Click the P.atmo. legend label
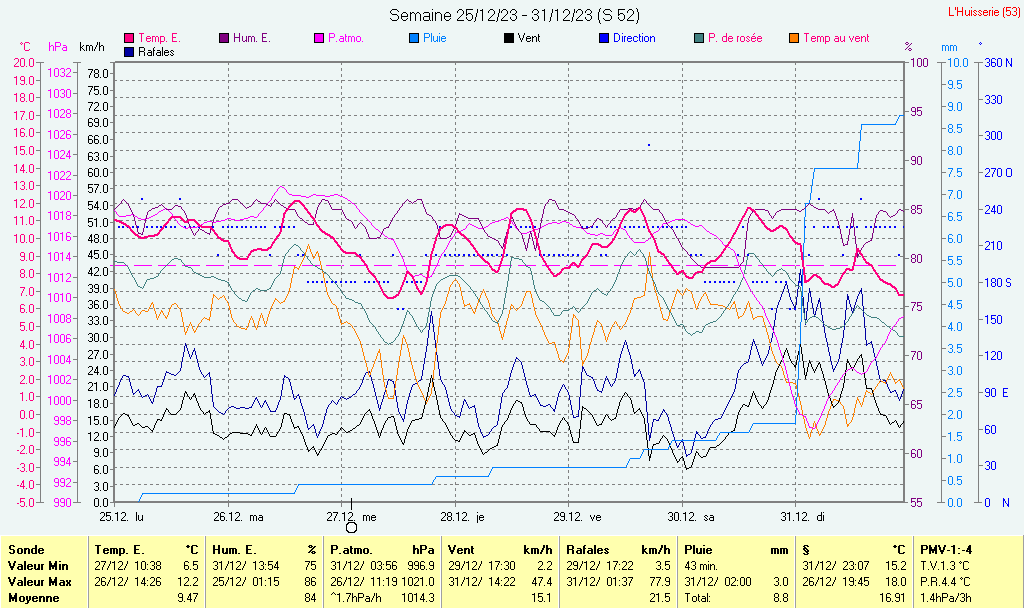This screenshot has width=1024, height=608. (x=346, y=39)
